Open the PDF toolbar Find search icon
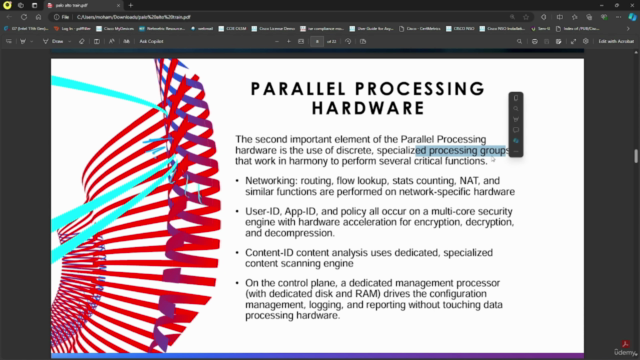The image size is (640, 360). point(519,41)
